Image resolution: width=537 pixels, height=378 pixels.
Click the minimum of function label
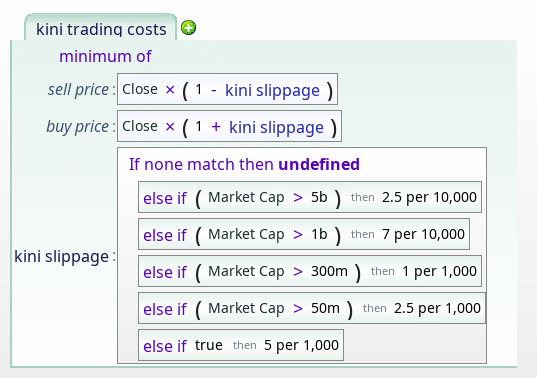(105, 56)
